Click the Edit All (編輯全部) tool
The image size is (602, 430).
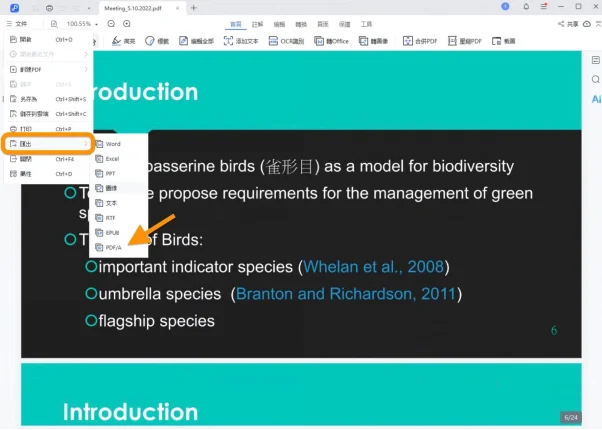click(x=196, y=41)
